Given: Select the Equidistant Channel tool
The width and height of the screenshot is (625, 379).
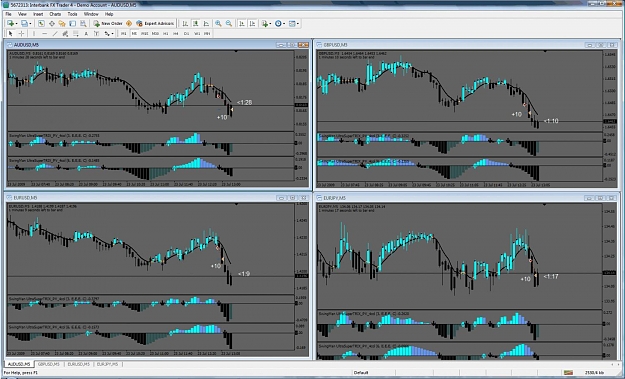Looking at the screenshot, I should [x=65, y=33].
